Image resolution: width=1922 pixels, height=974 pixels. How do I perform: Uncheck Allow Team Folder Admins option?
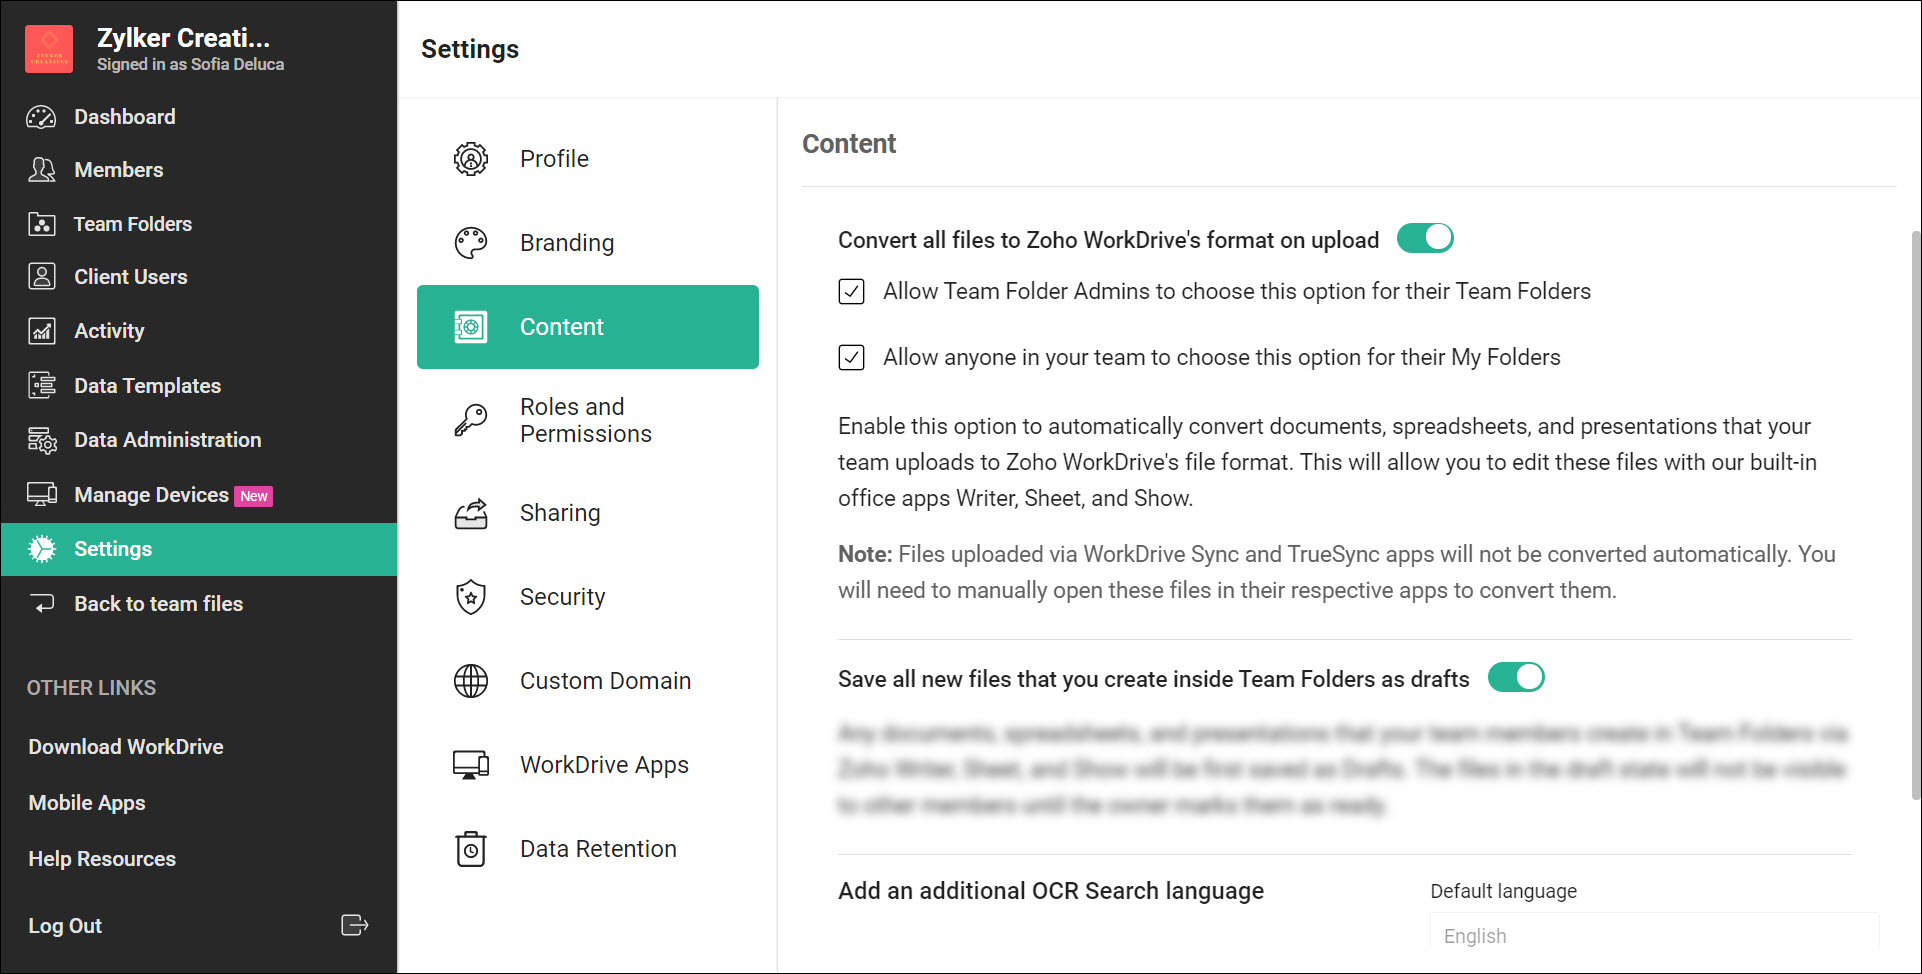pyautogui.click(x=851, y=292)
